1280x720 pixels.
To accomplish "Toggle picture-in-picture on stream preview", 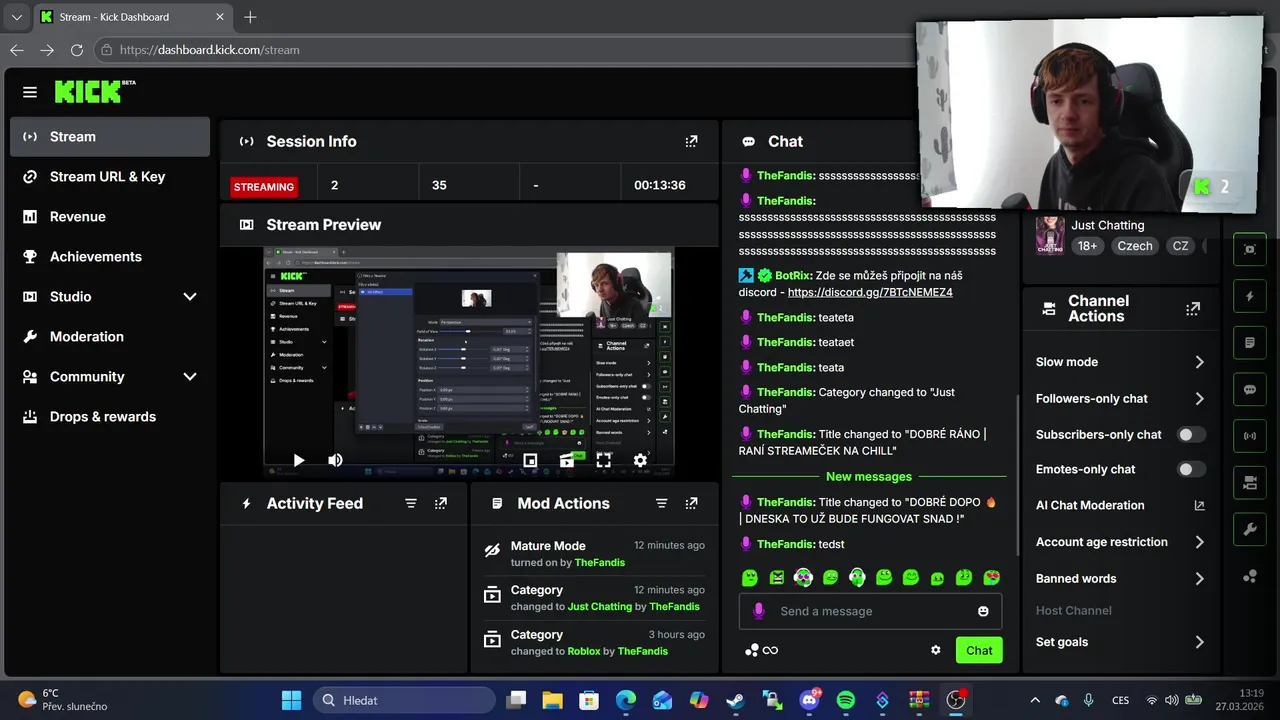I will [x=530, y=460].
